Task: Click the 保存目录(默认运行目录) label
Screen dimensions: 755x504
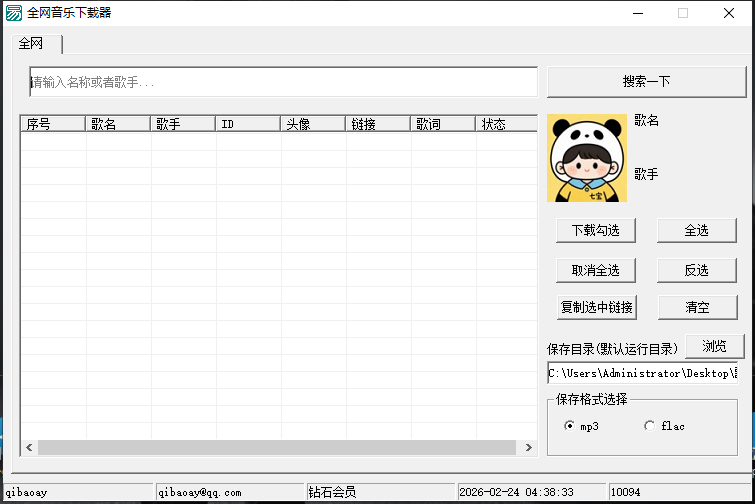Action: click(x=612, y=349)
